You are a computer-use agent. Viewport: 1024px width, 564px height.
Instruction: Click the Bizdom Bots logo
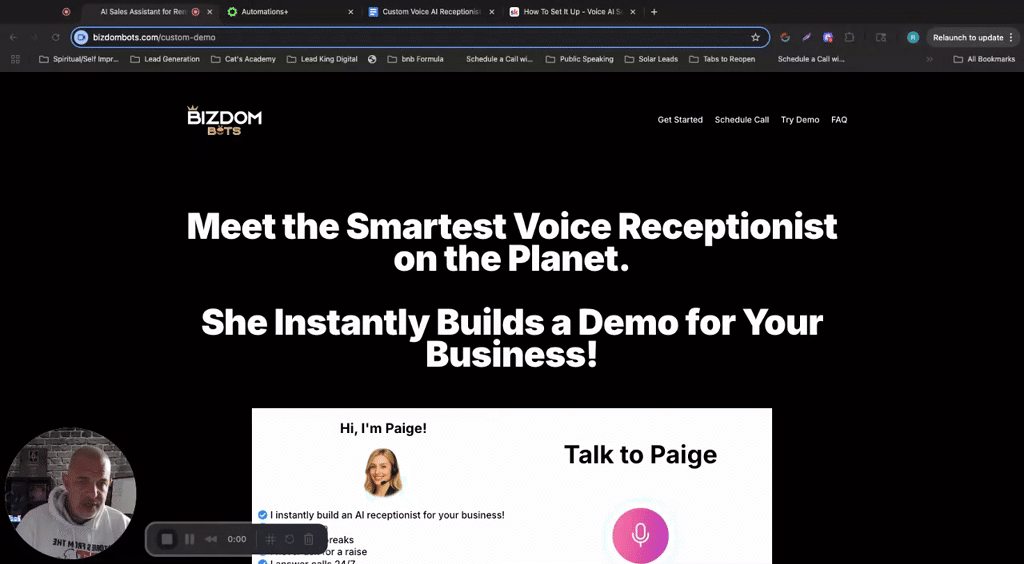click(x=224, y=120)
